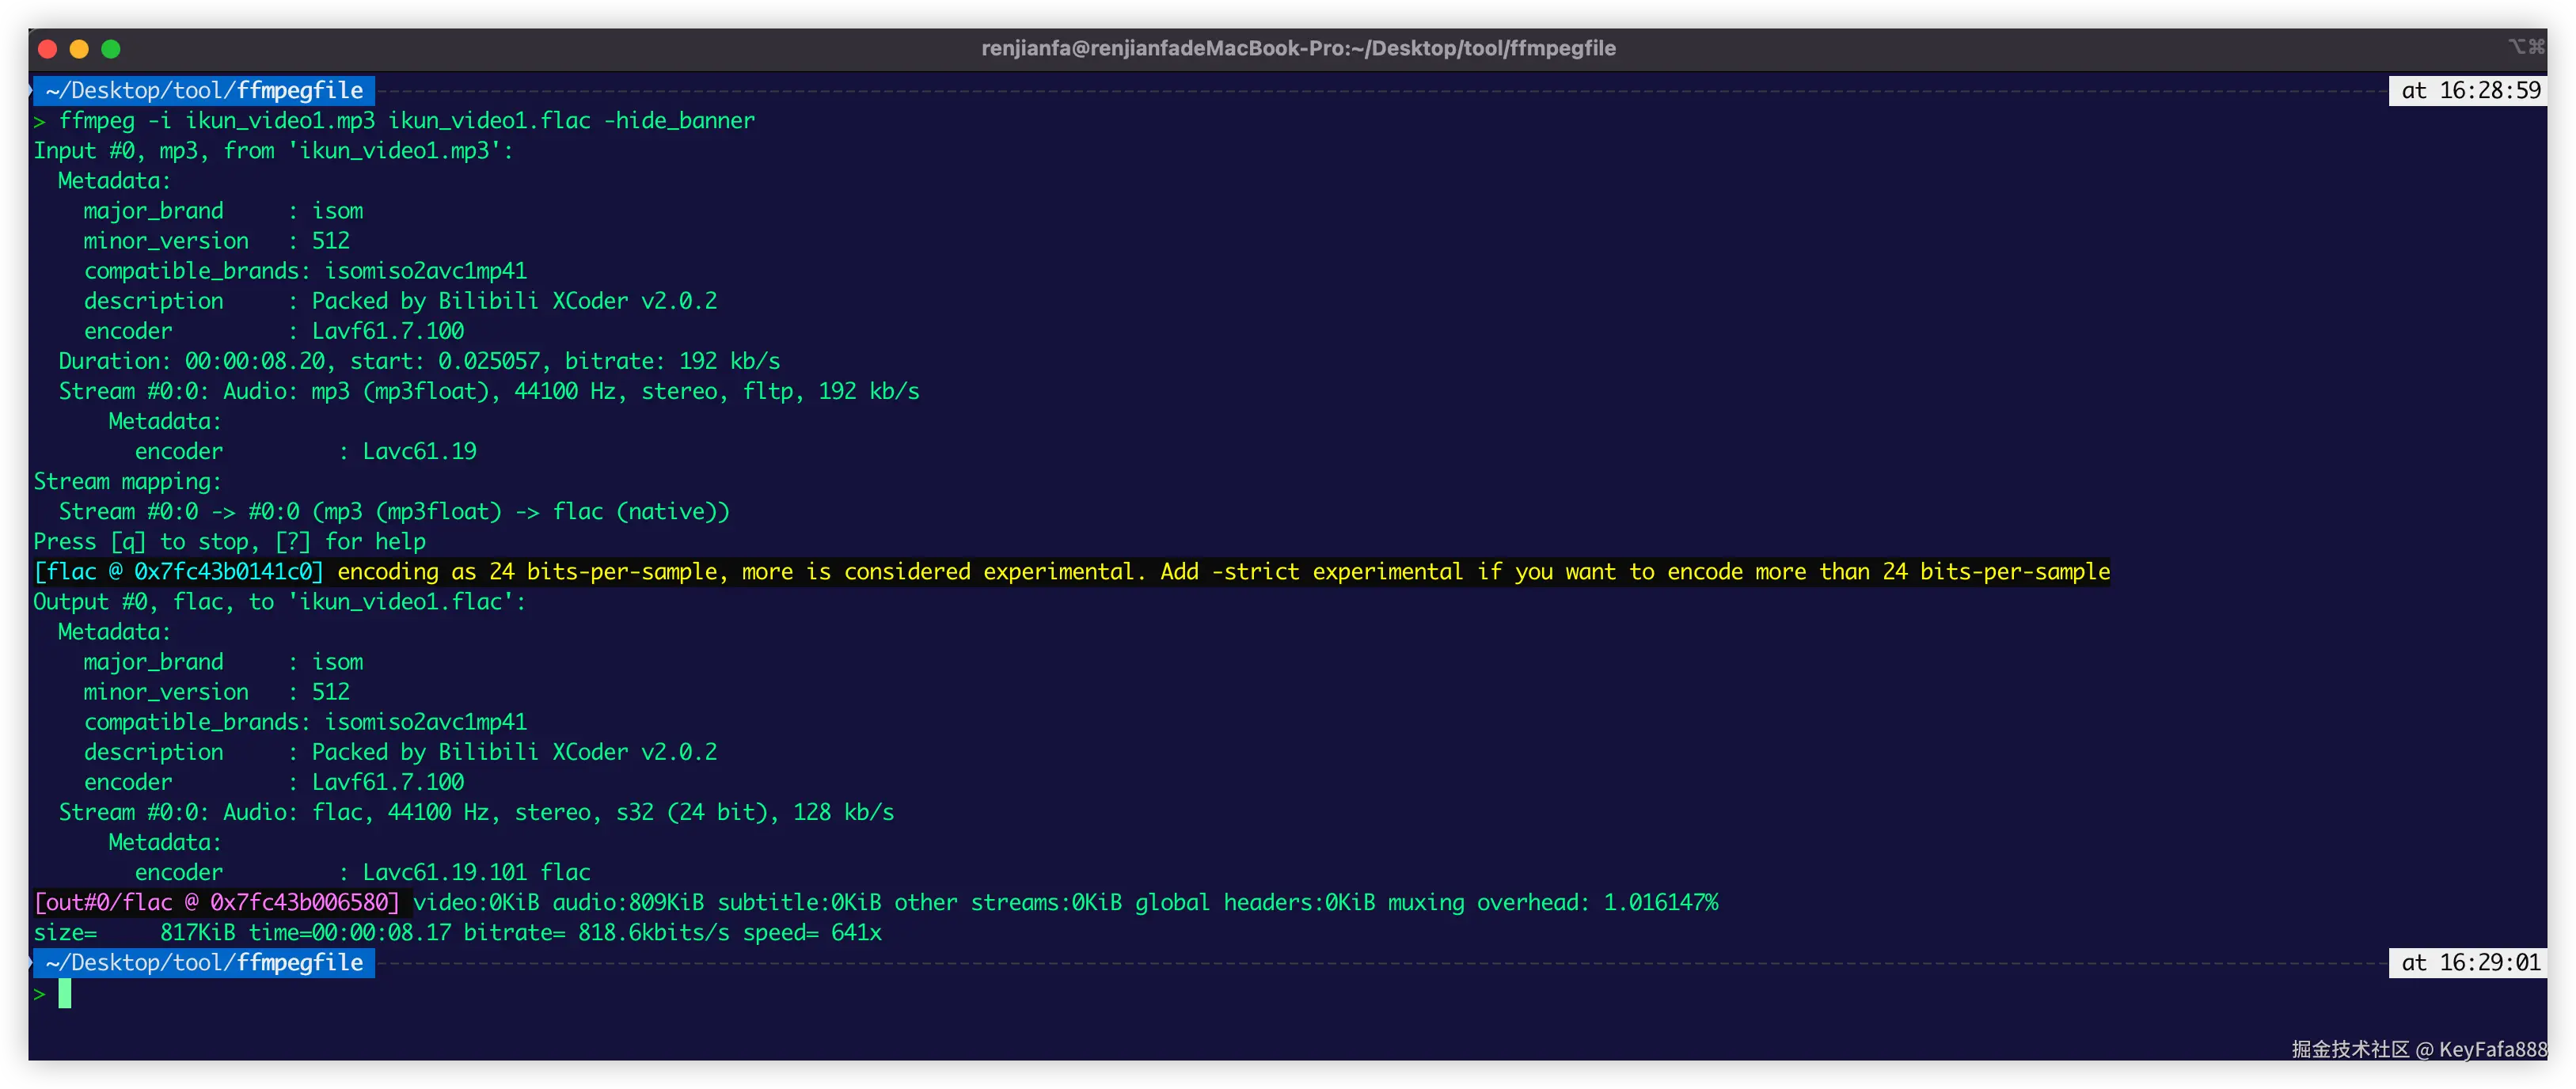Click the pink [out#0/flac @ 0x7fc43b006580] tag
This screenshot has width=2576, height=1089.
(217, 902)
